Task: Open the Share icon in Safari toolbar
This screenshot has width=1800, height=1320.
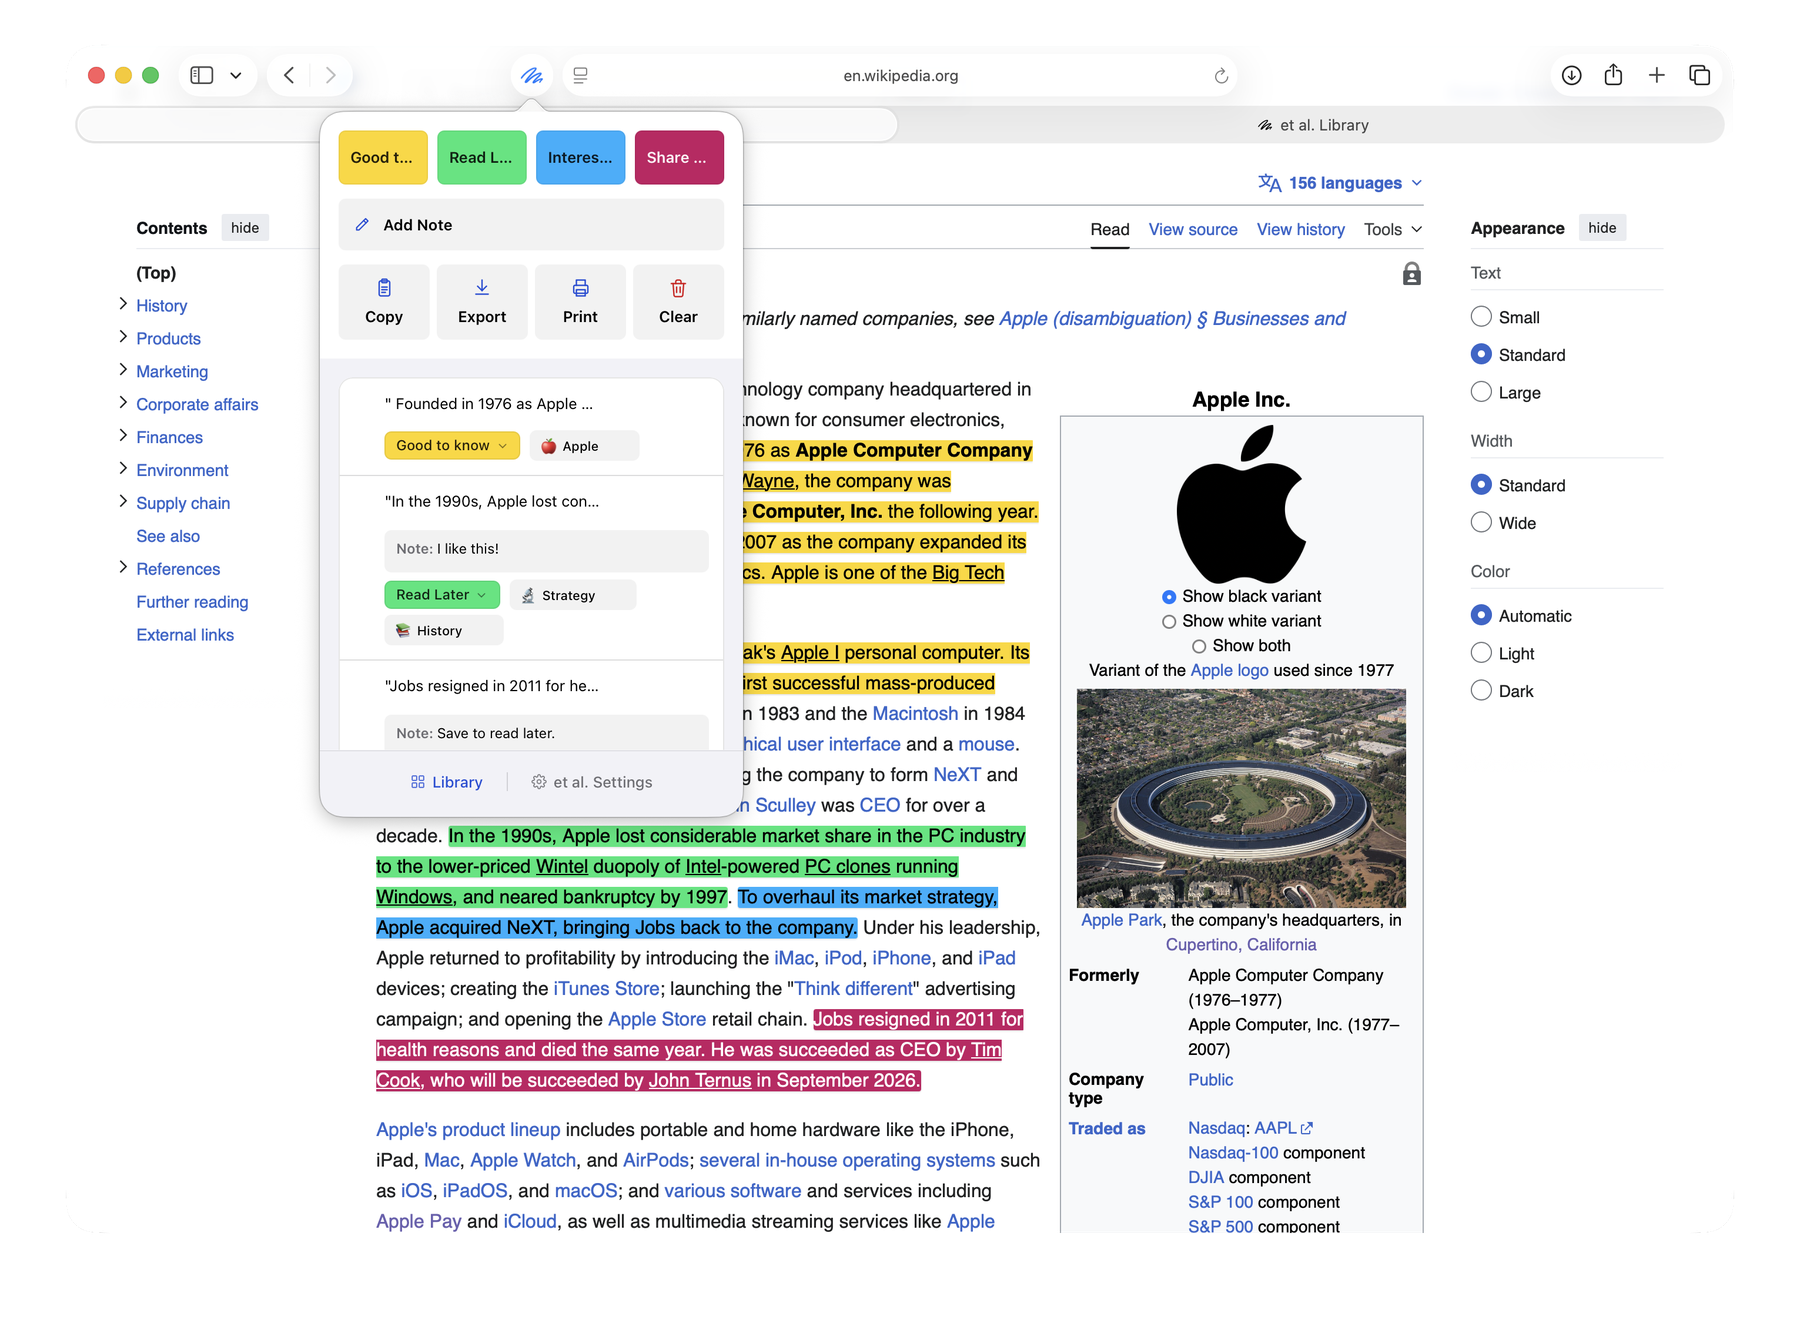Action: (x=1613, y=75)
